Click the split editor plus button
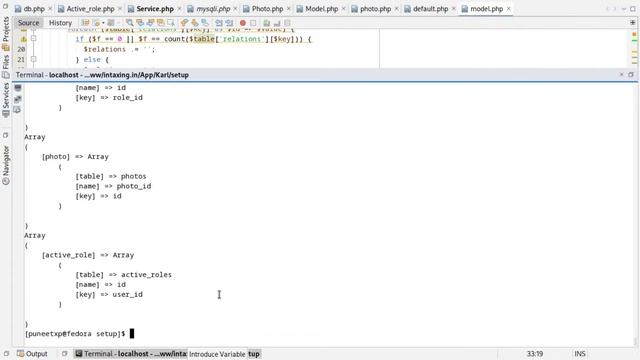 [x=632, y=23]
